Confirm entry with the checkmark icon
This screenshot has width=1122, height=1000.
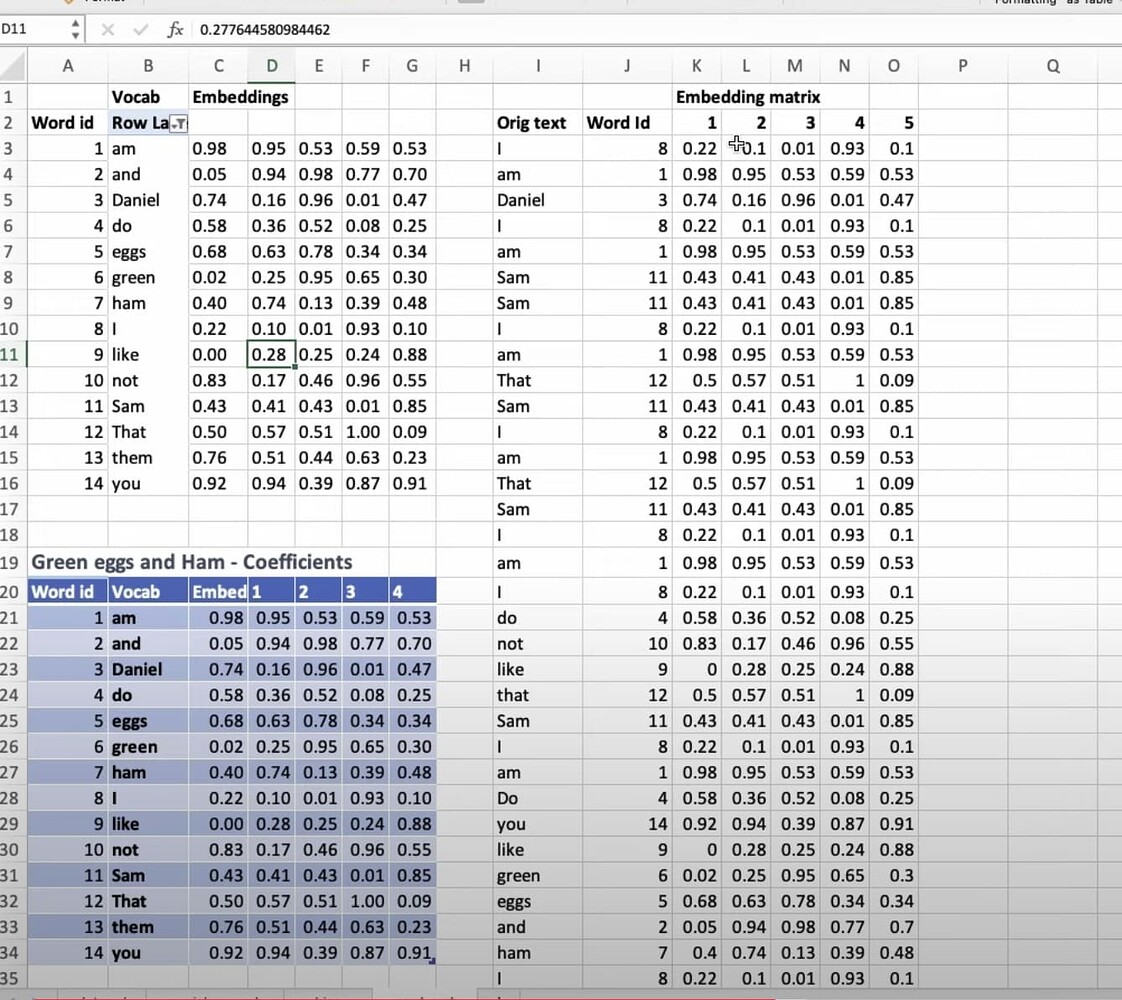coord(140,29)
